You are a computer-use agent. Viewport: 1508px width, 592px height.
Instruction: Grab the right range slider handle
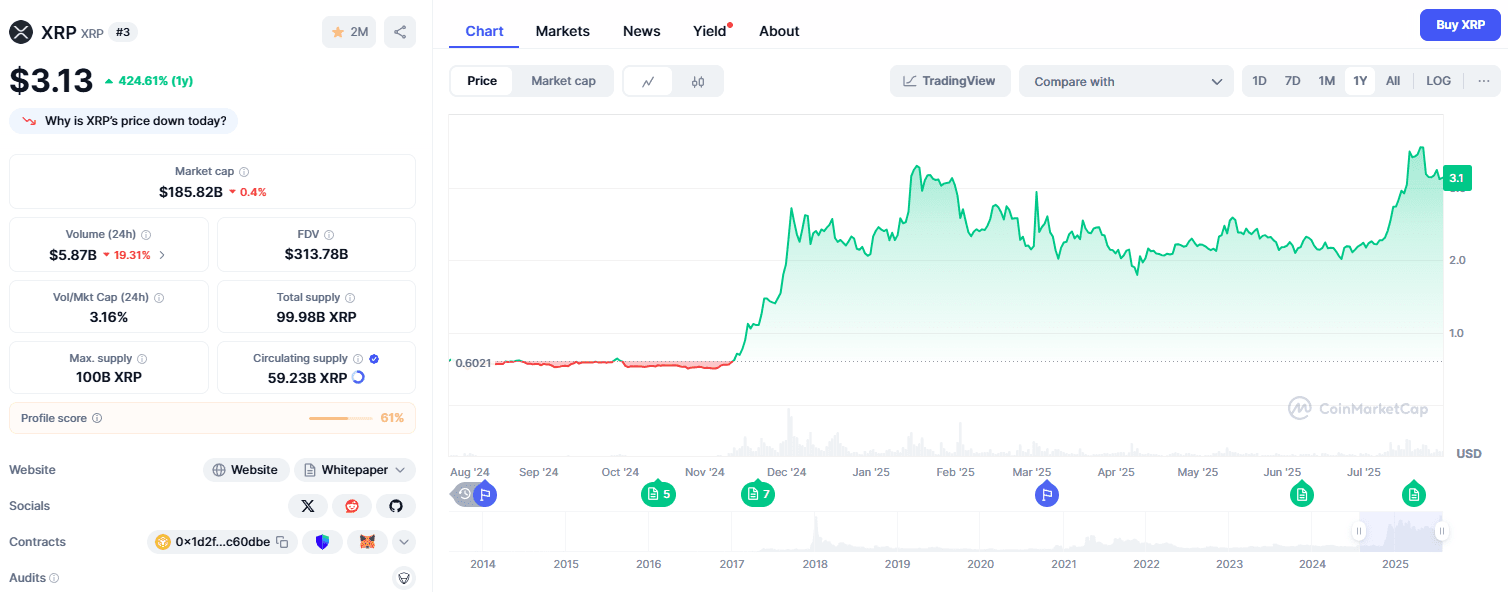1441,532
